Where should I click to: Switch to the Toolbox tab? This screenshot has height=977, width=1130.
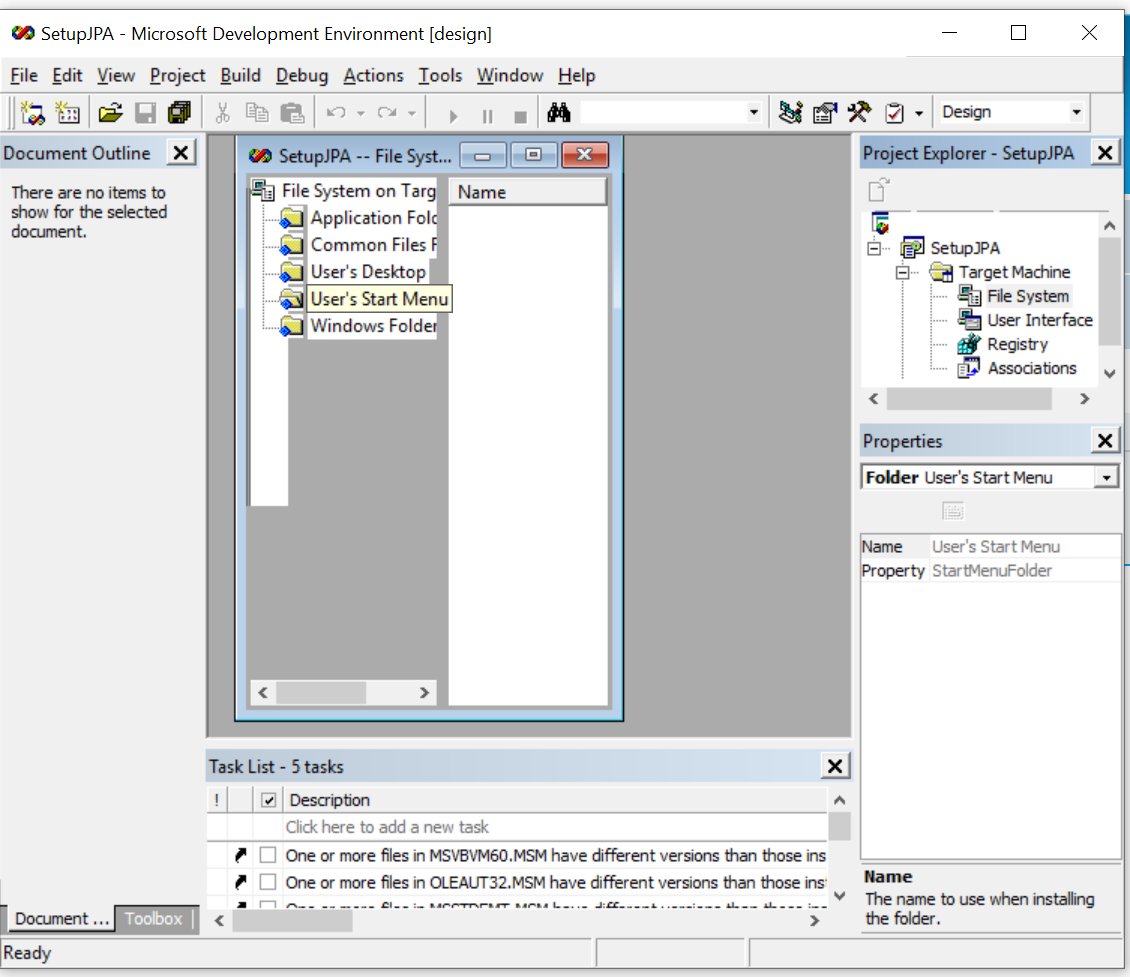pos(153,918)
